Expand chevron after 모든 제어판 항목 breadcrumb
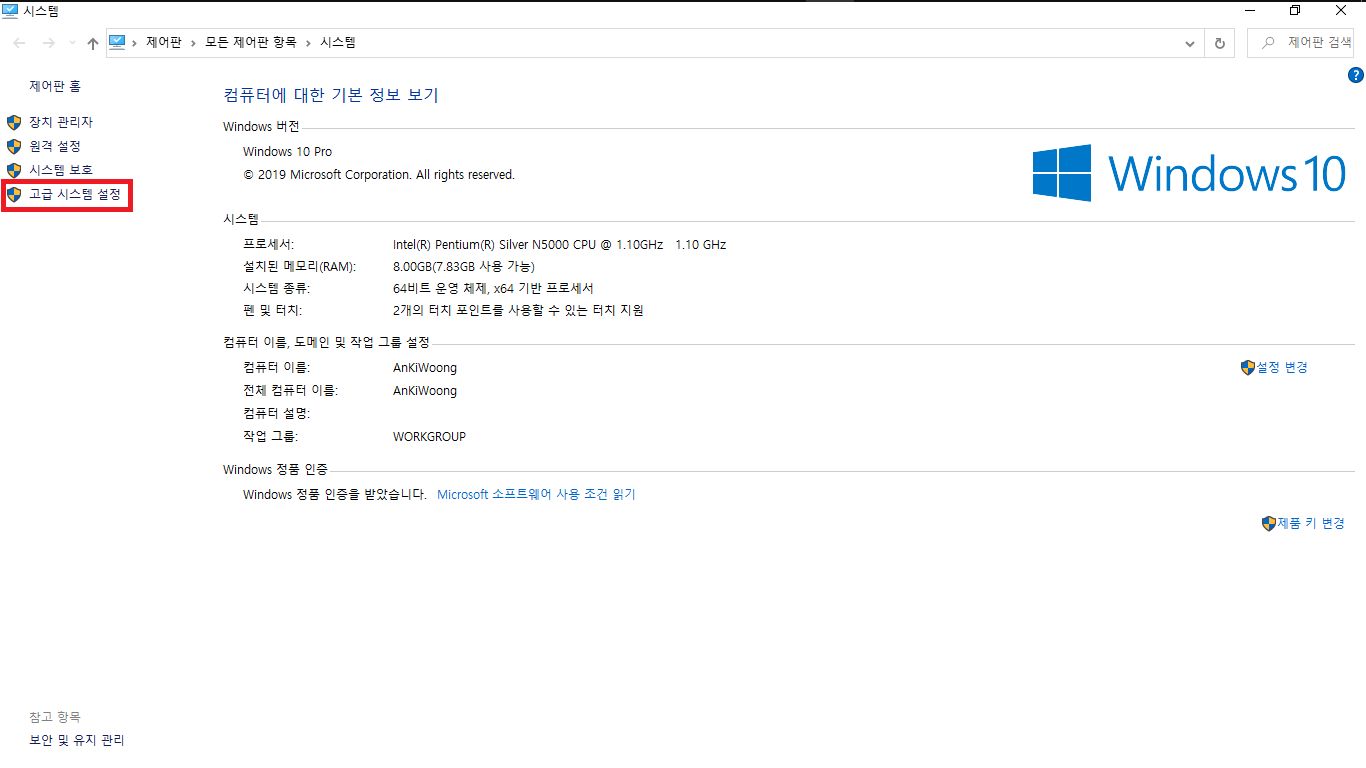Image resolution: width=1366 pixels, height=768 pixels. click(x=308, y=43)
